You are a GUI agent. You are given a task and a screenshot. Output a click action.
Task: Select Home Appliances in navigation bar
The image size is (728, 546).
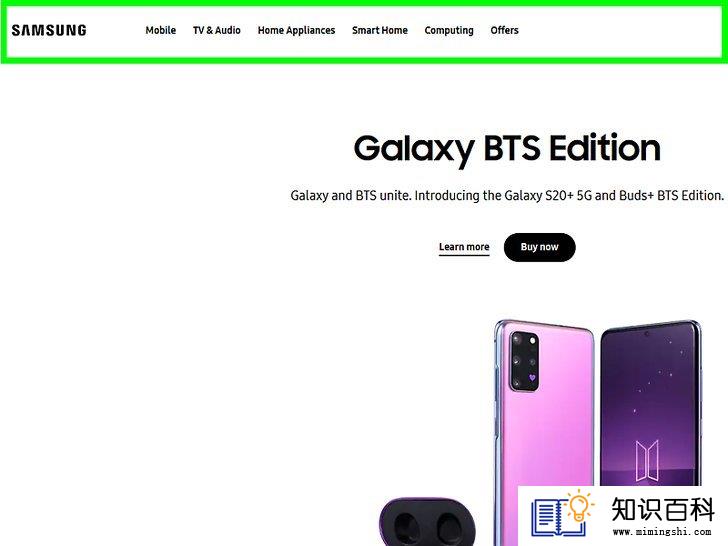click(x=296, y=30)
